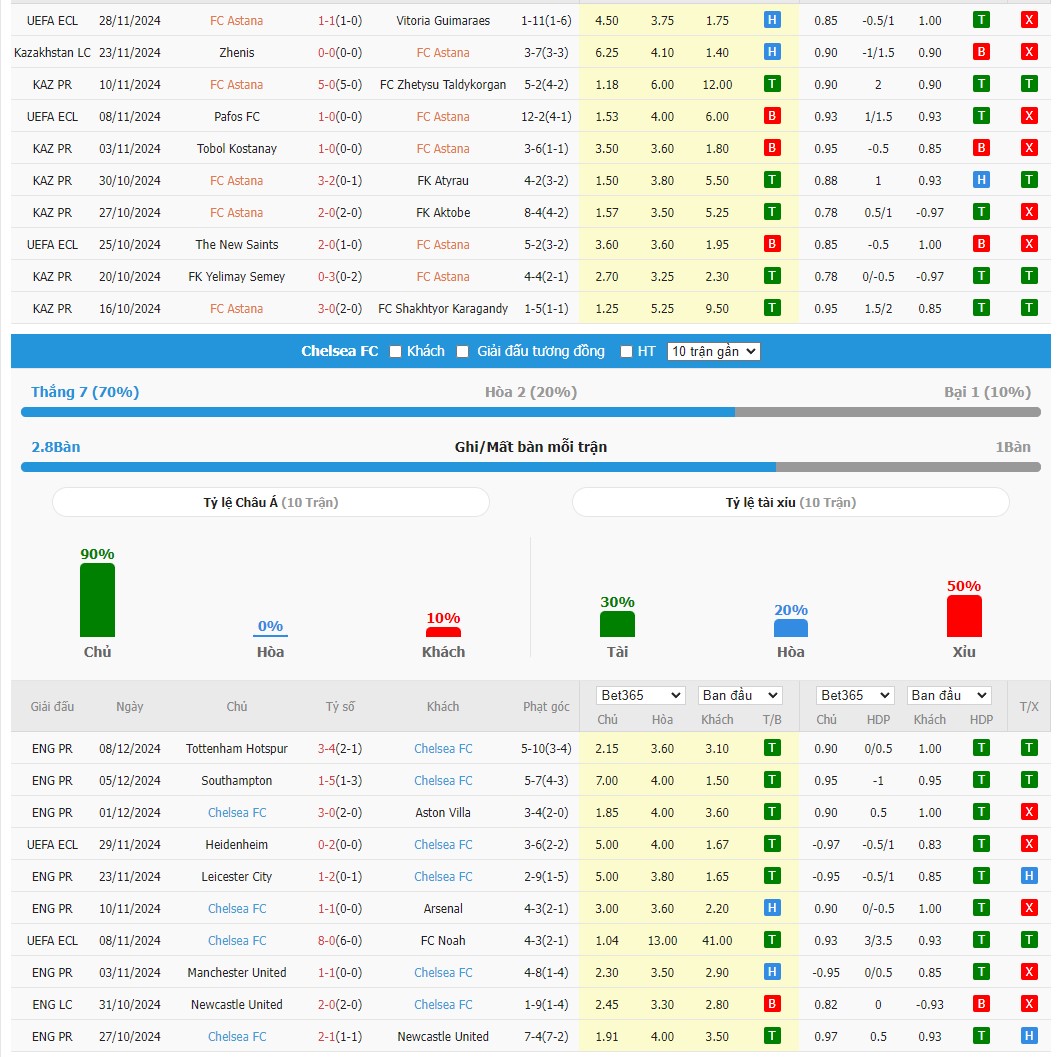1061x1057 pixels.
Task: Click the green T handicap badge in the Vitoria Guimaraes row
Action: (980, 20)
